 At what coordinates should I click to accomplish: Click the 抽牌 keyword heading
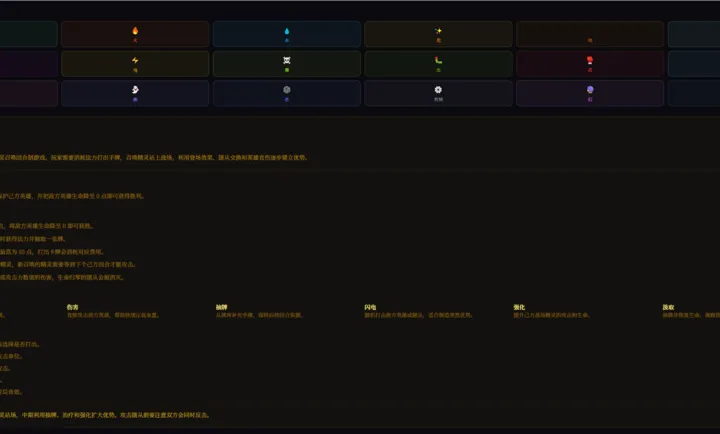221,307
